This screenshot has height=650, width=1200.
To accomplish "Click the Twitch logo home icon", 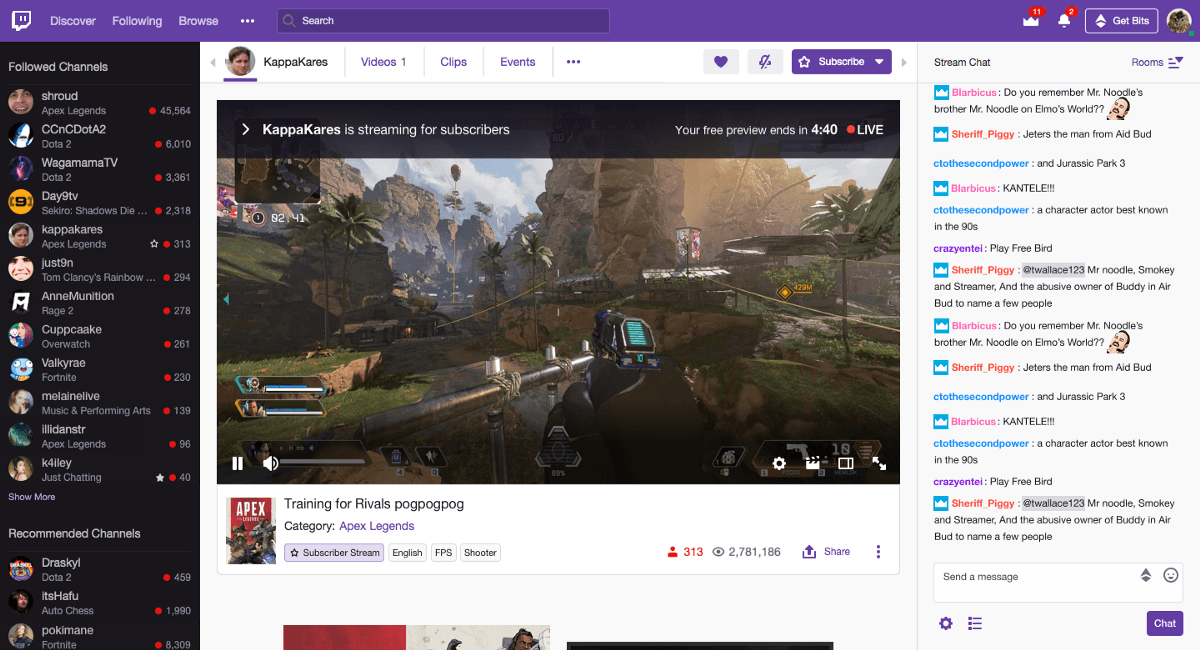I will pos(20,20).
